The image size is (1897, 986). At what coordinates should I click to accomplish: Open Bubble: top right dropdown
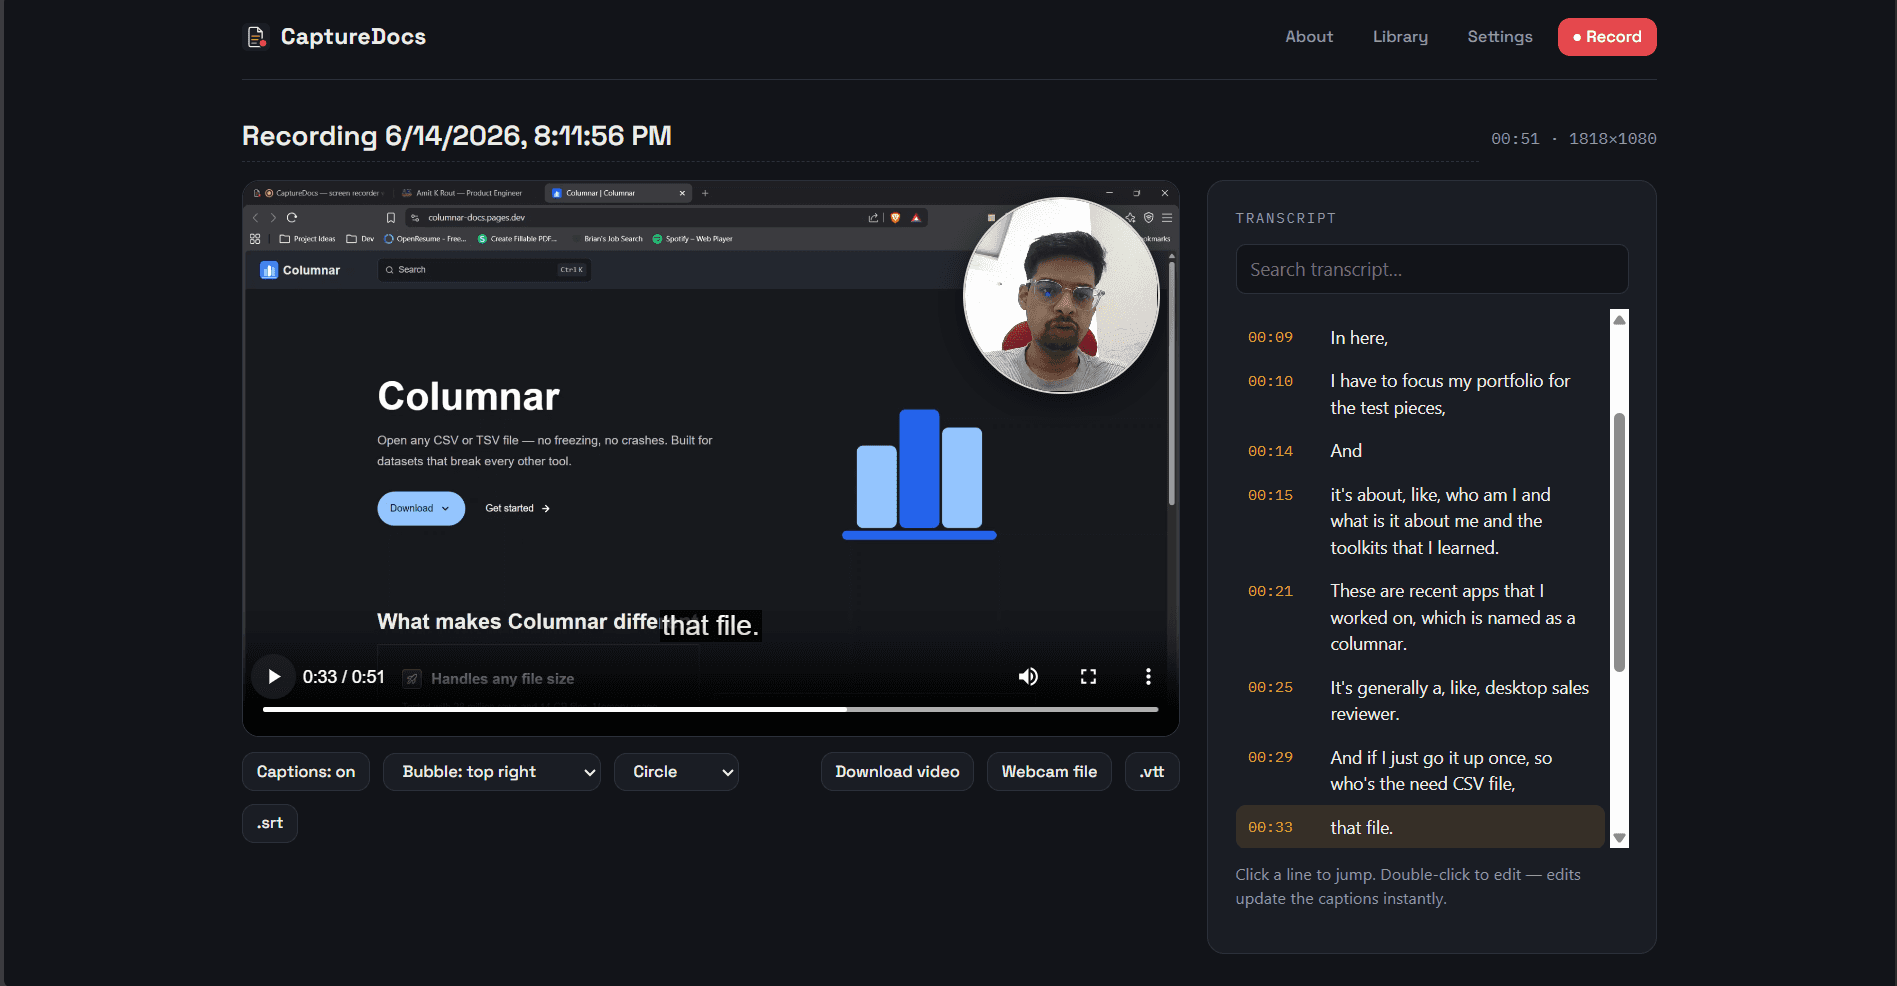pos(492,772)
